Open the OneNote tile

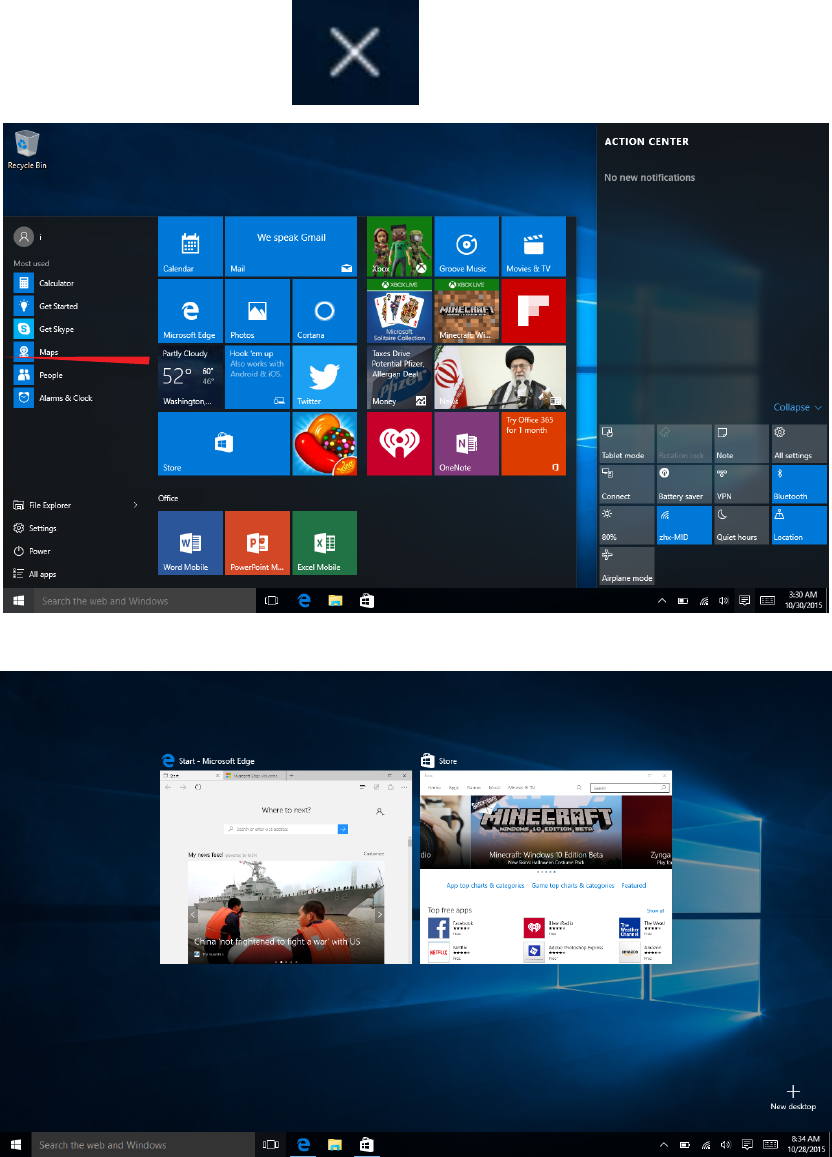(x=466, y=443)
